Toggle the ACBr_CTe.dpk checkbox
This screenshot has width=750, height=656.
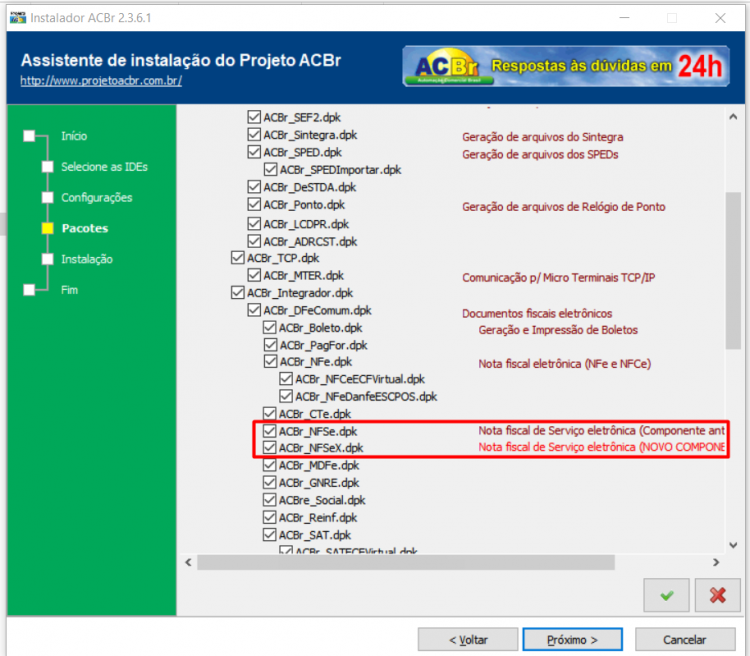pyautogui.click(x=270, y=413)
